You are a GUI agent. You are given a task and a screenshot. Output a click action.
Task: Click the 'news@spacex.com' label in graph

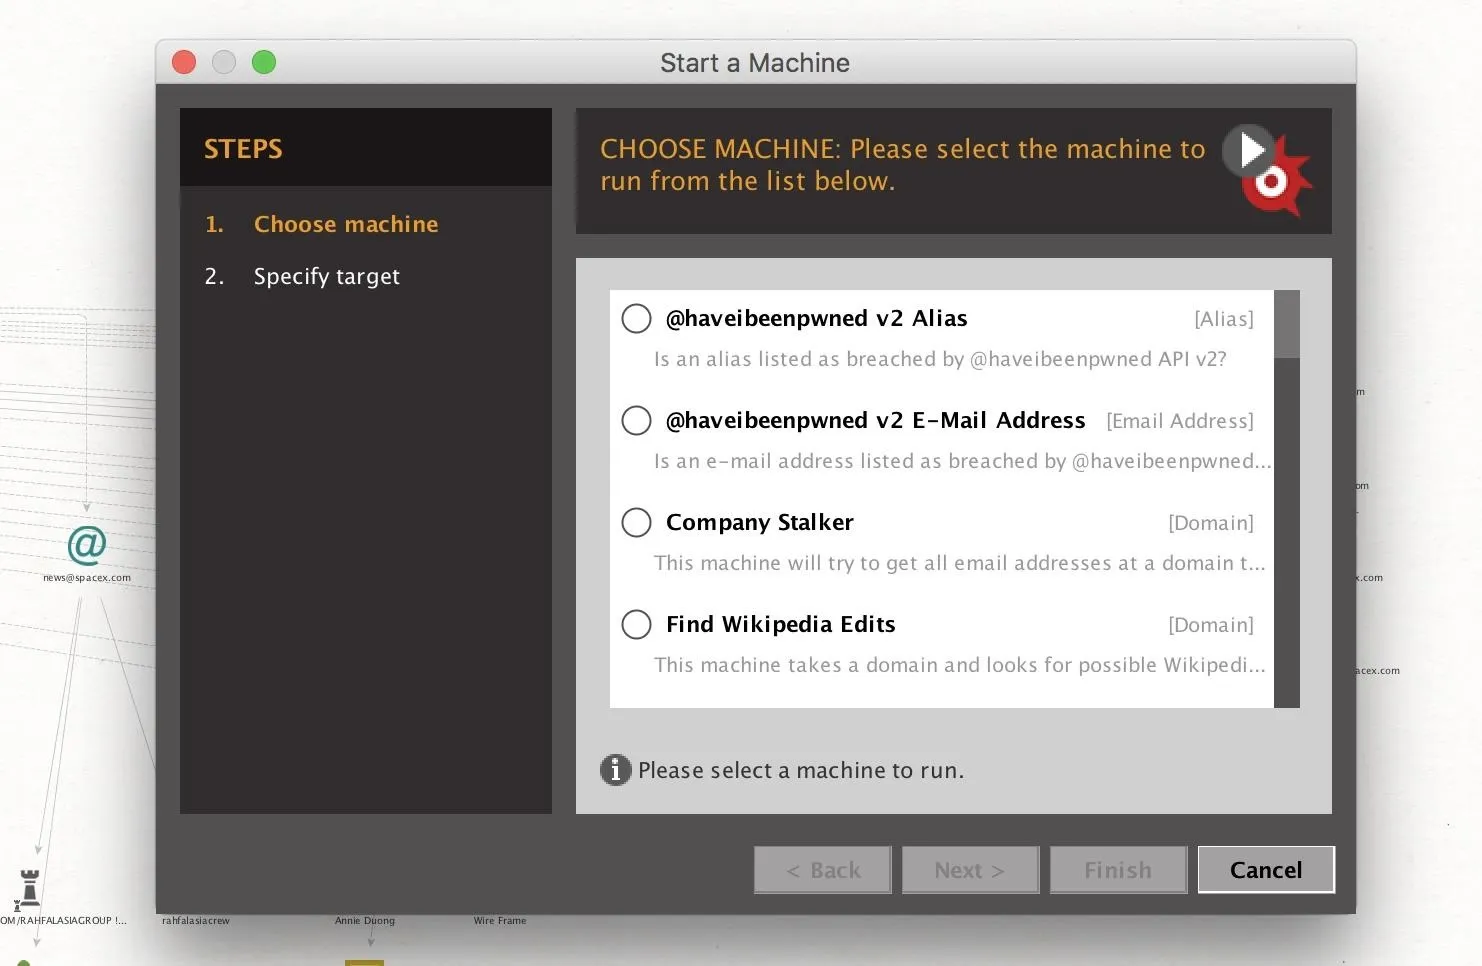87,577
